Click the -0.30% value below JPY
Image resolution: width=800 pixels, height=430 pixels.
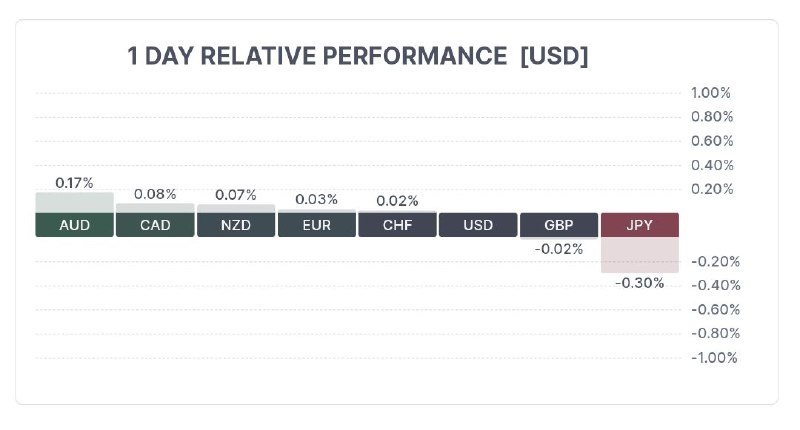point(640,283)
